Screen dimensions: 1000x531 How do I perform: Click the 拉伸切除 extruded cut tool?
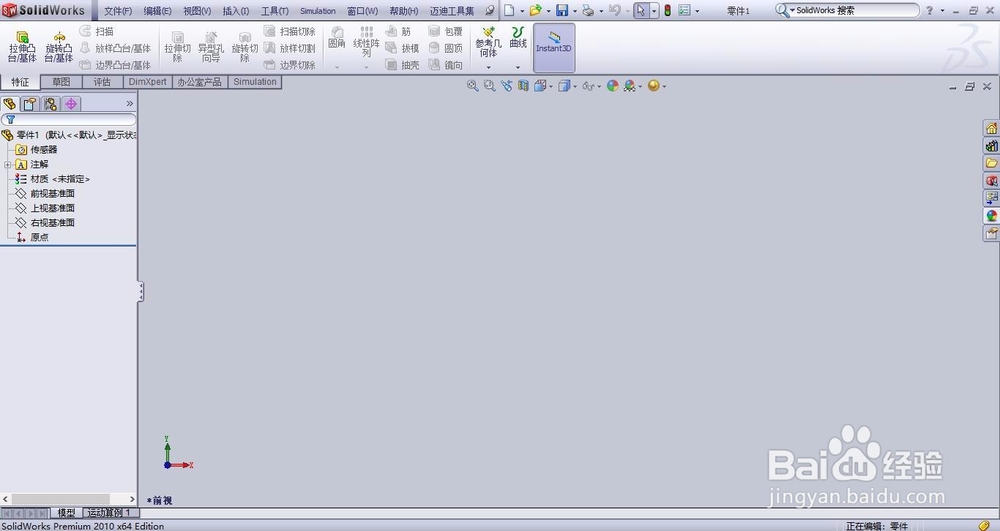pyautogui.click(x=177, y=47)
